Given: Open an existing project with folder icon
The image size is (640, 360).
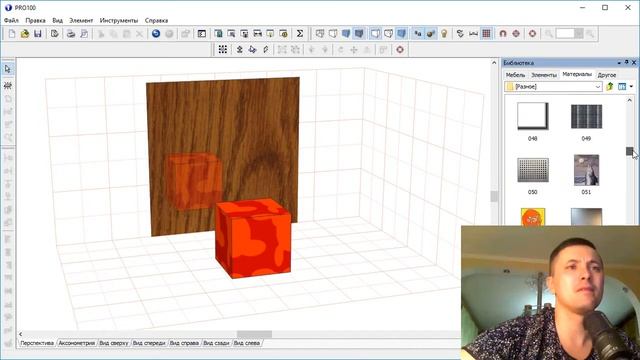Looking at the screenshot, I should point(25,34).
